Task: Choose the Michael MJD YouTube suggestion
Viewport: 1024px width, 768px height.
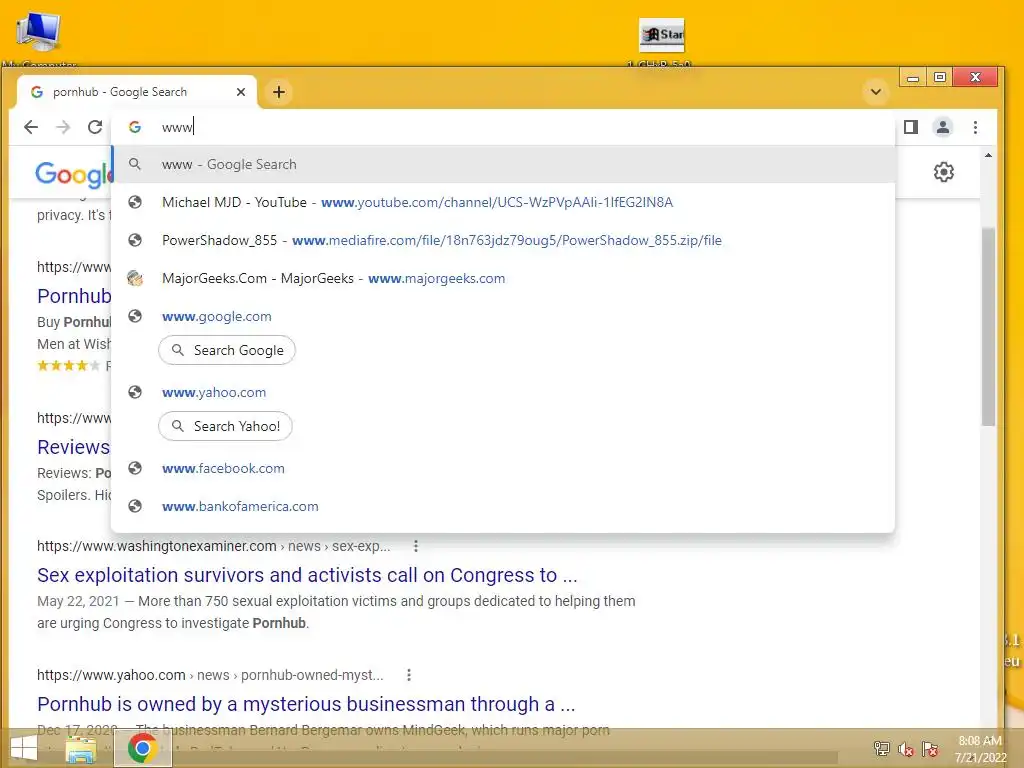Action: click(503, 202)
